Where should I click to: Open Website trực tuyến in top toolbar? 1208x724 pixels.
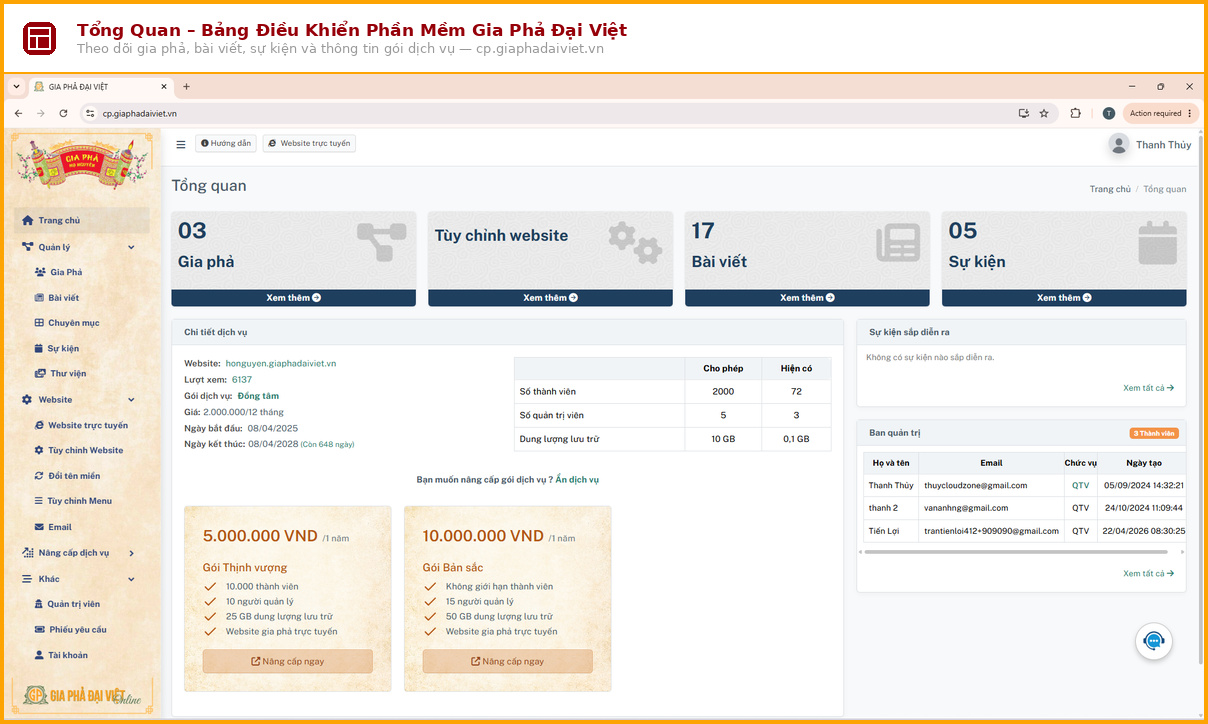[310, 144]
